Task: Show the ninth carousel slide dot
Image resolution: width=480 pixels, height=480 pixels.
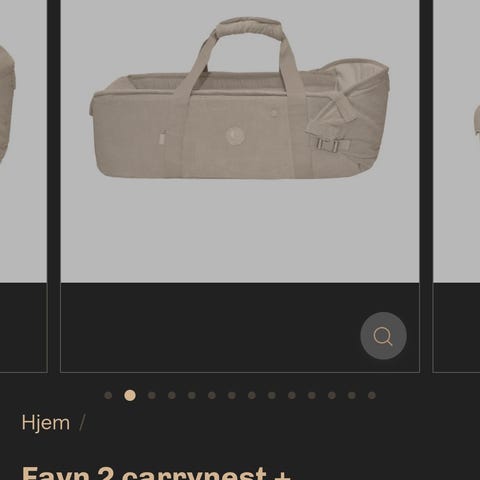Action: coord(272,395)
